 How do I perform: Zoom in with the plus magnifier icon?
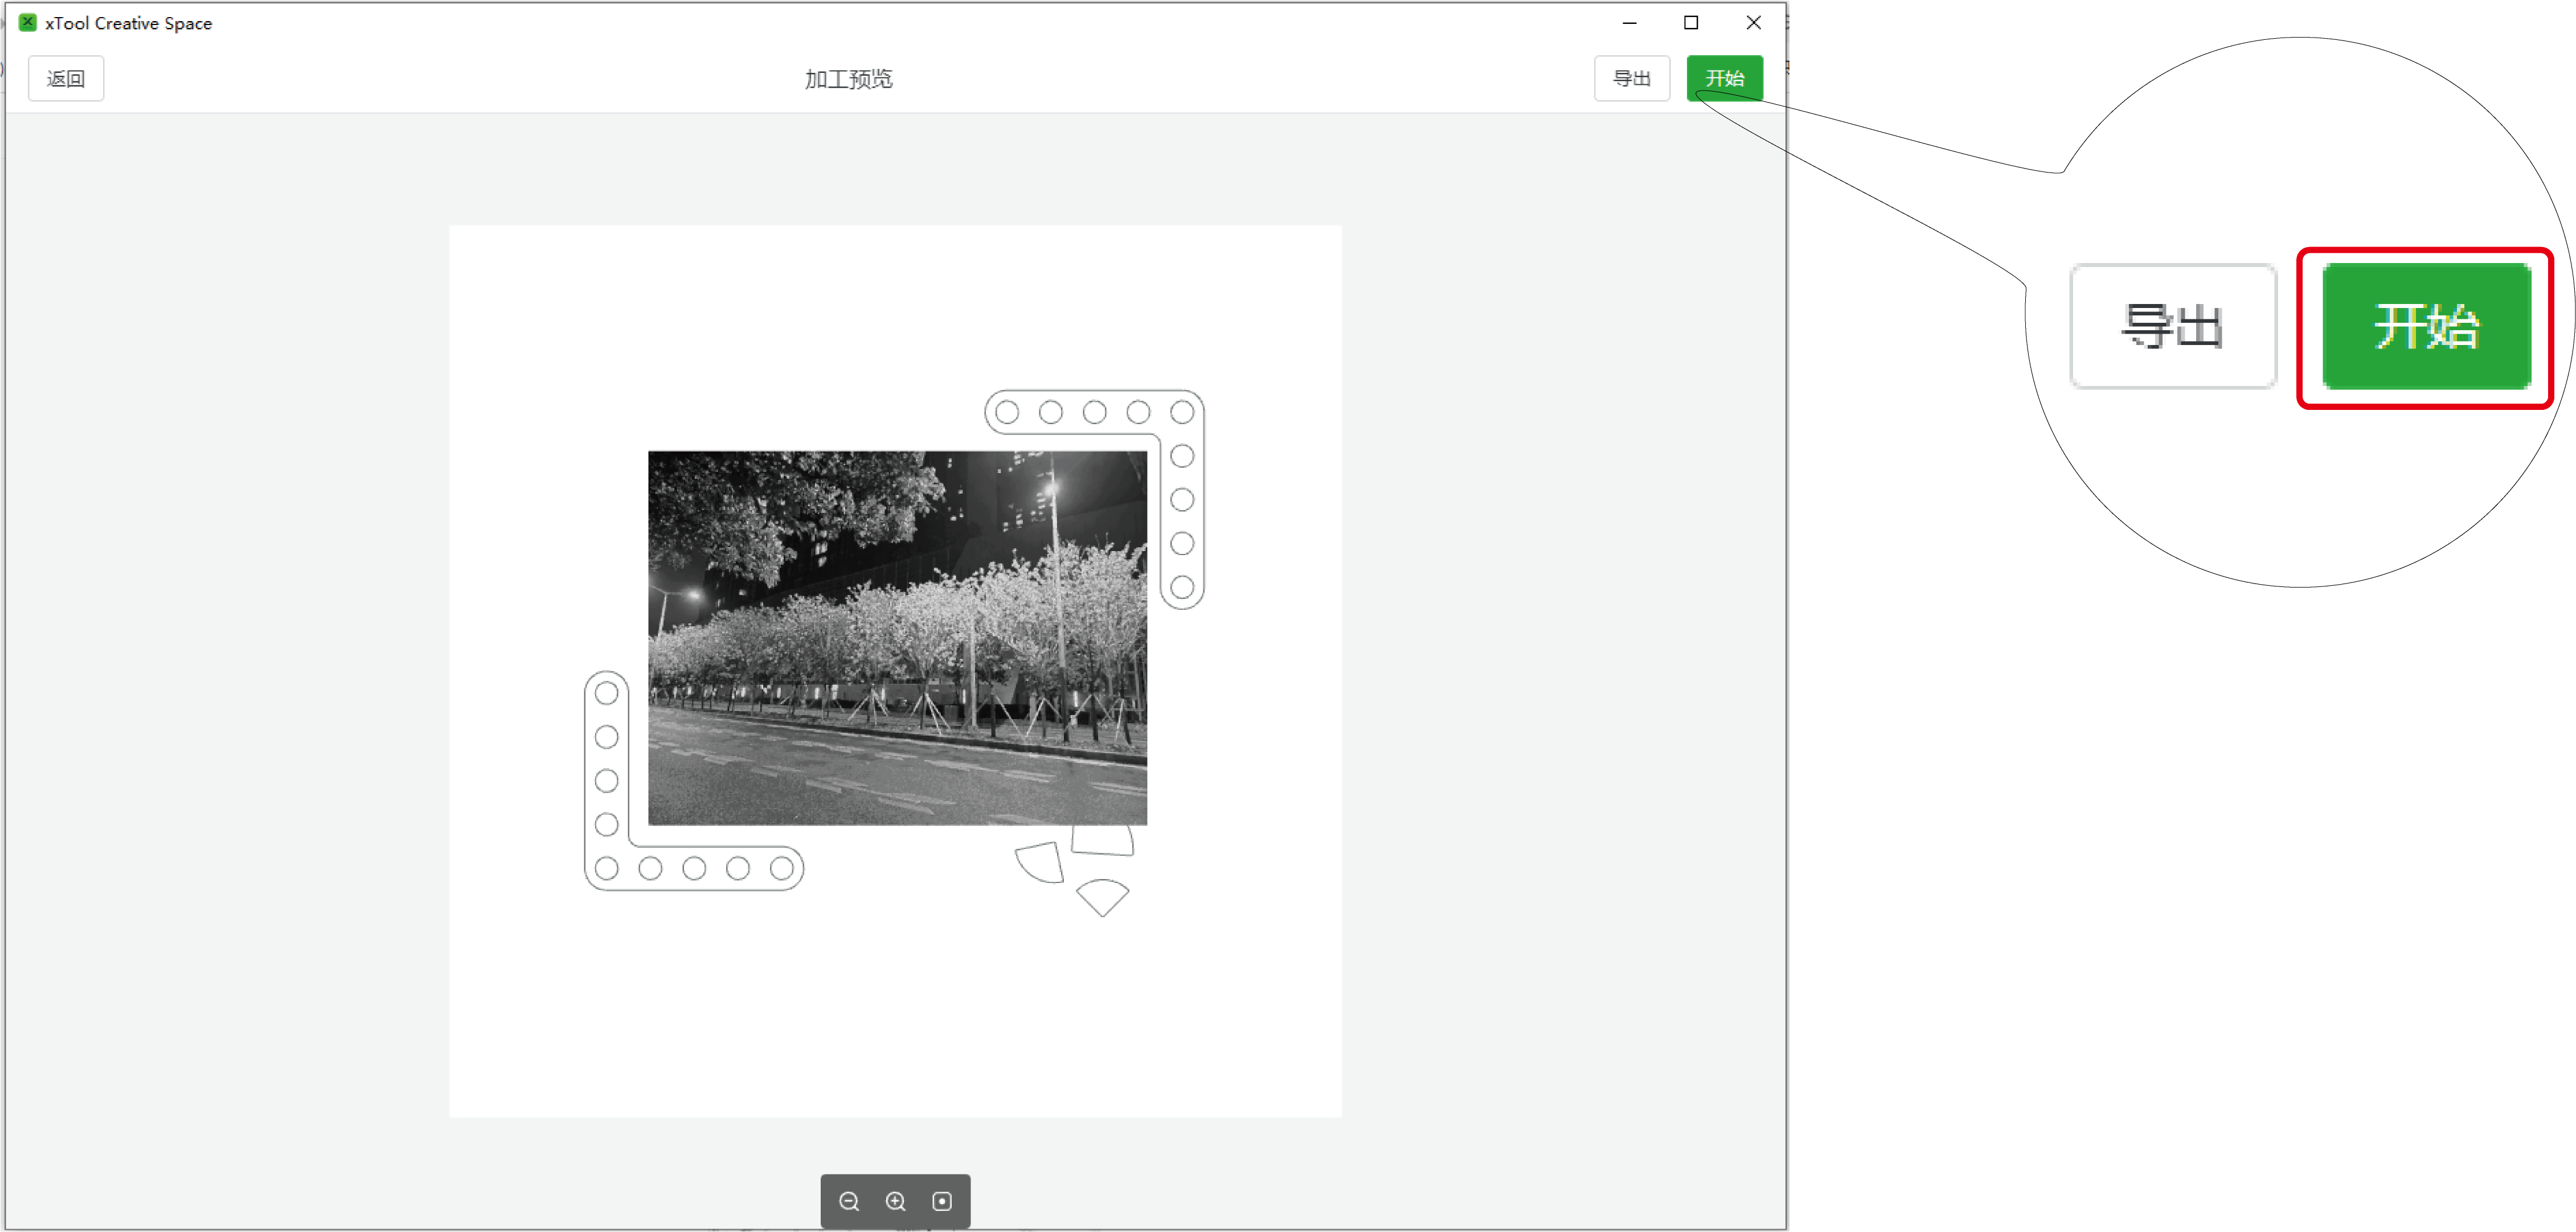896,1201
